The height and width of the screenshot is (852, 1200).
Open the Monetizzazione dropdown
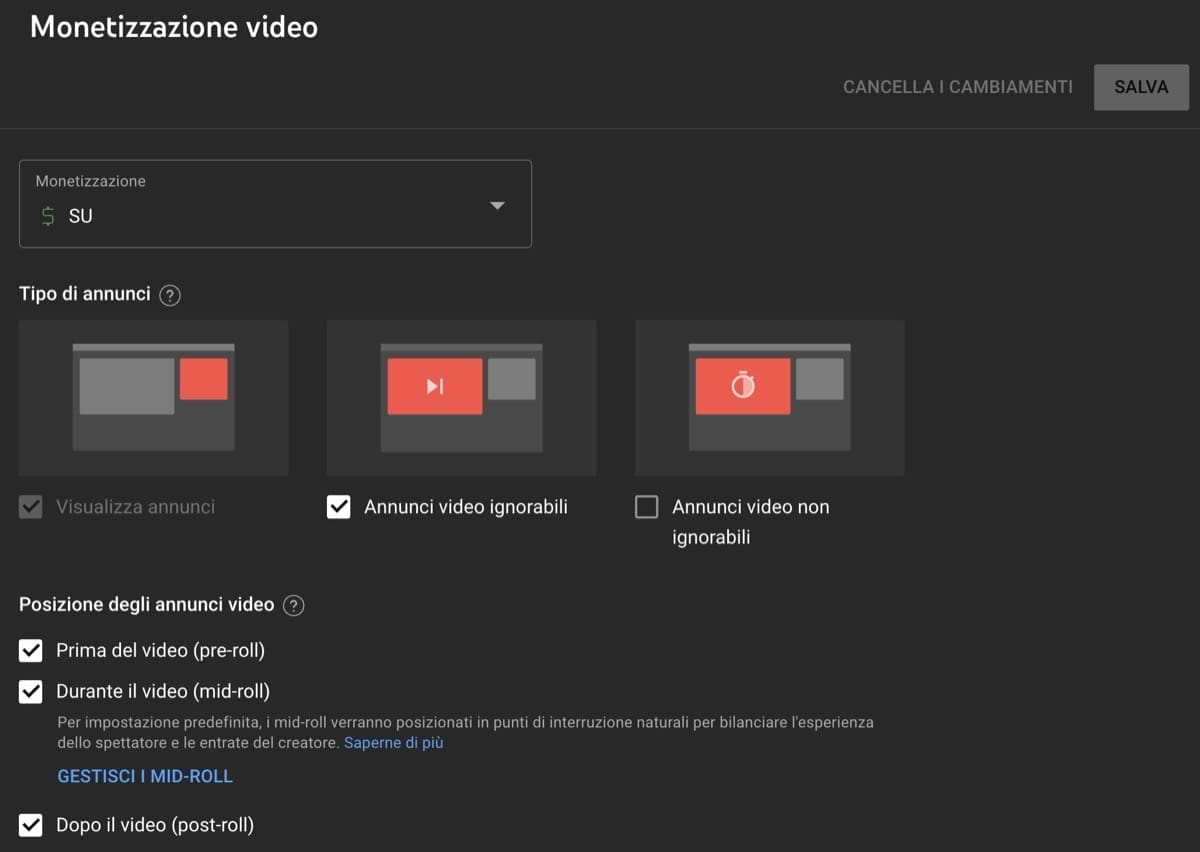click(x=275, y=204)
